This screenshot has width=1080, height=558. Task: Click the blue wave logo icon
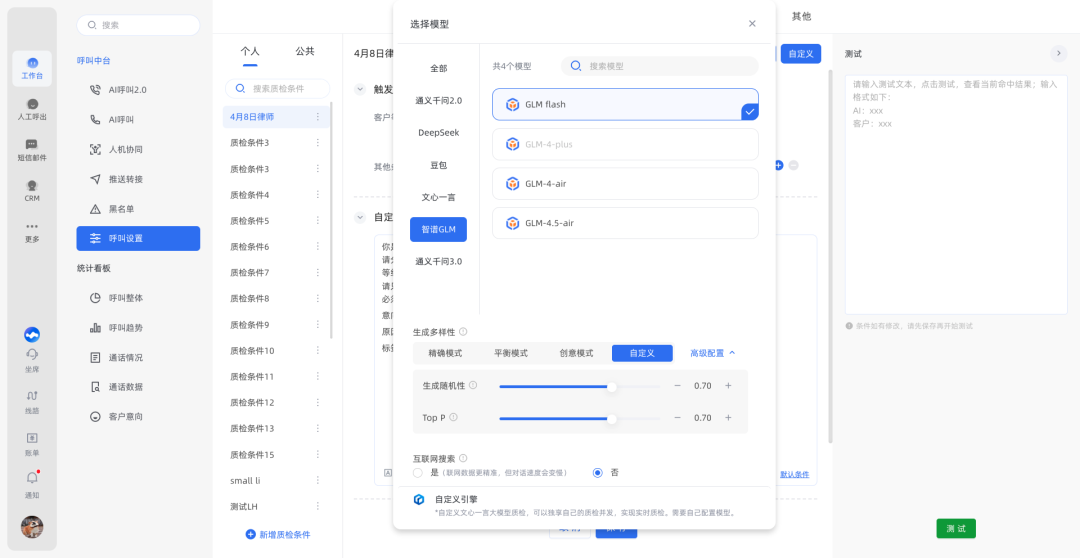pos(32,335)
